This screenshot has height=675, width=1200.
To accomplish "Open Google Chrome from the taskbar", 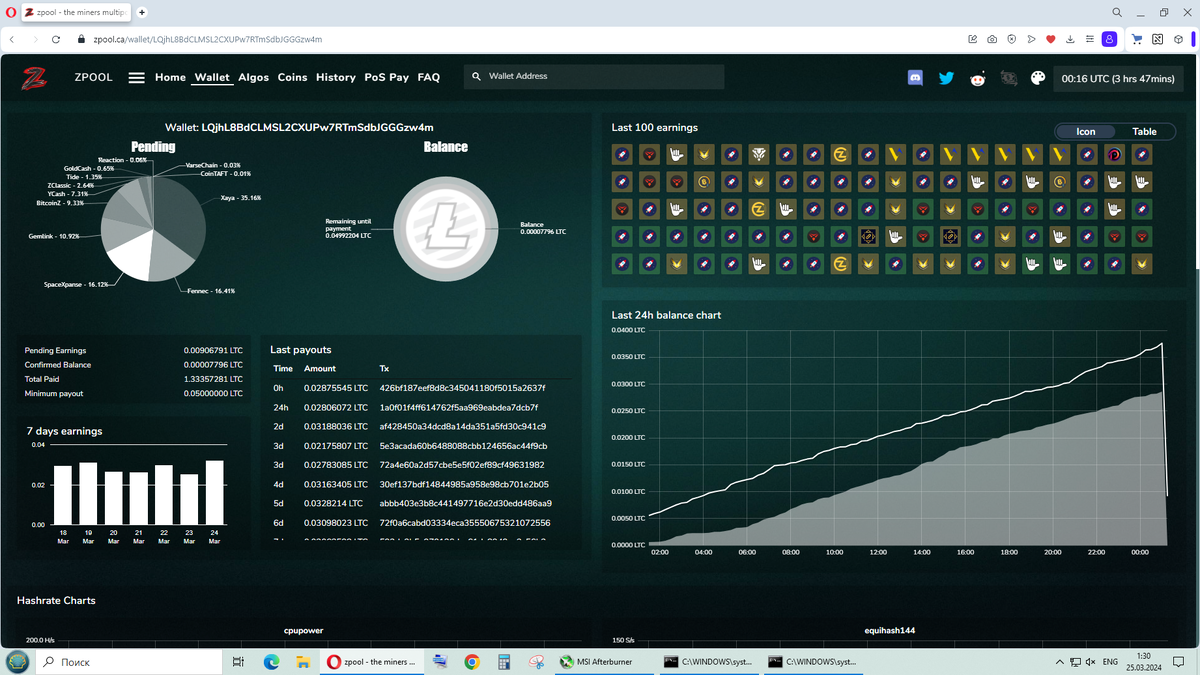I will click(x=473, y=662).
